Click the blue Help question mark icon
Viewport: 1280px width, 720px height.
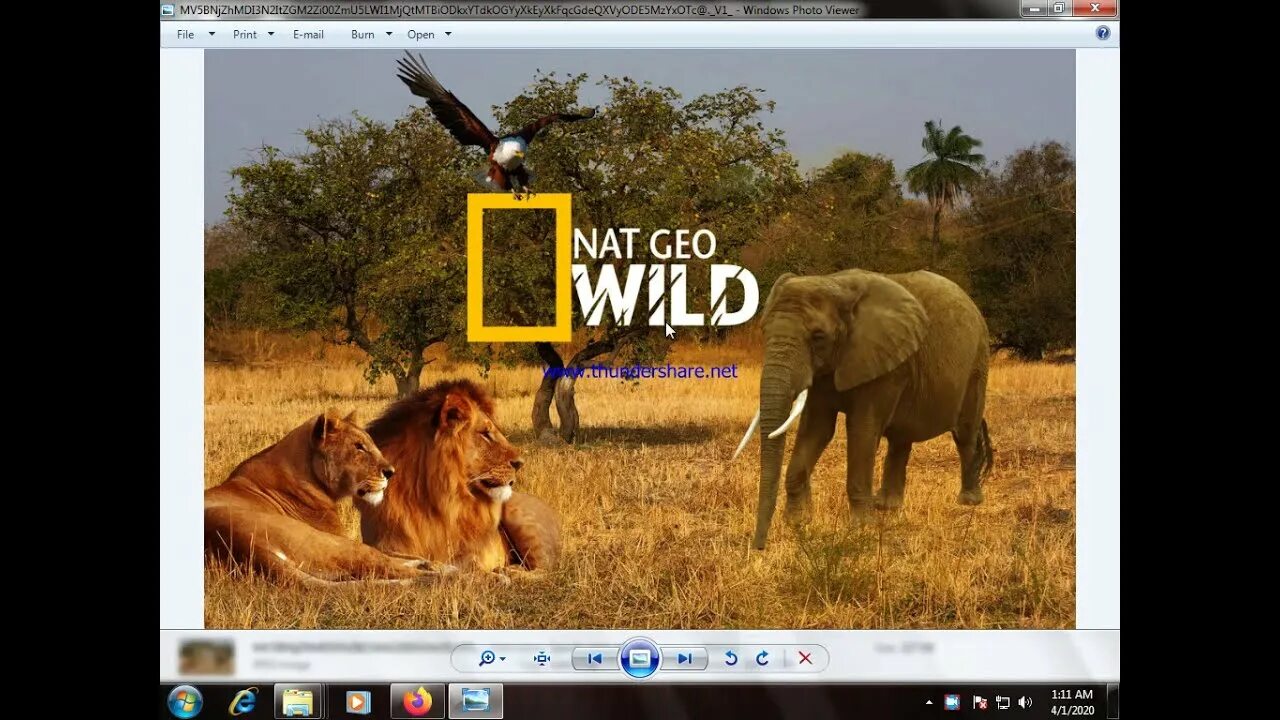coord(1103,33)
